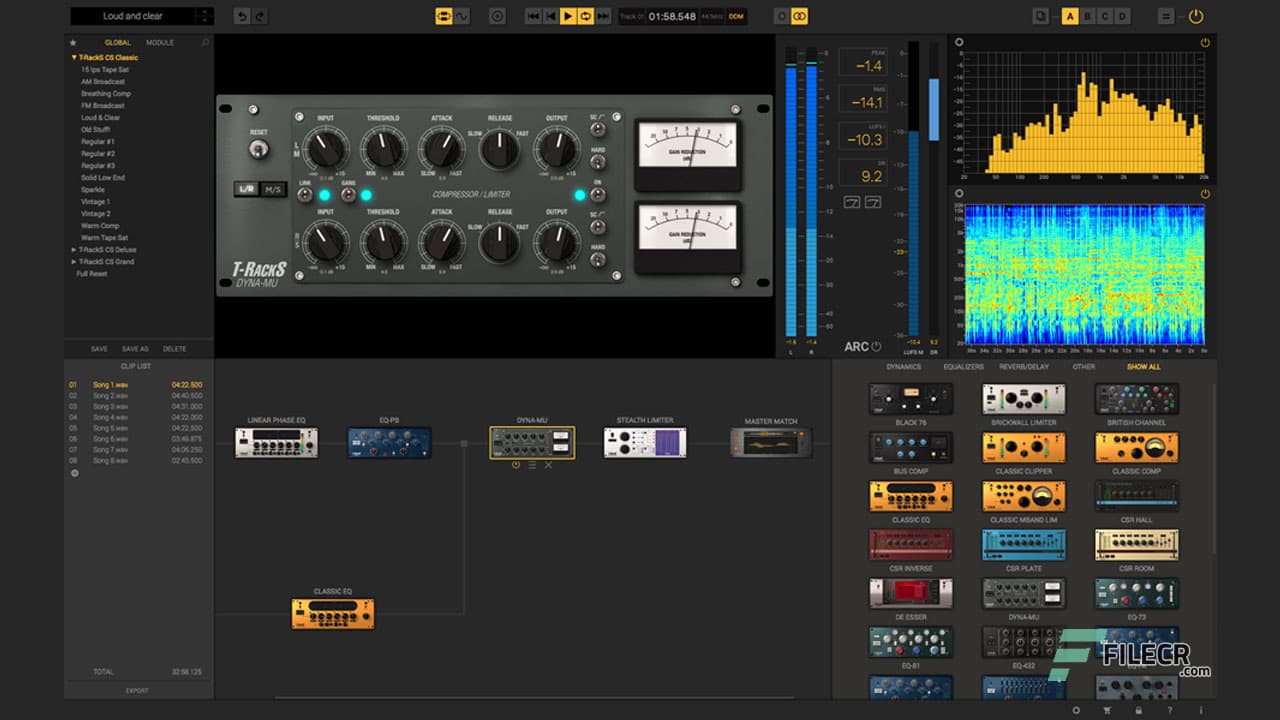Switch Dyna-Mu to M/S mode

pos(273,189)
